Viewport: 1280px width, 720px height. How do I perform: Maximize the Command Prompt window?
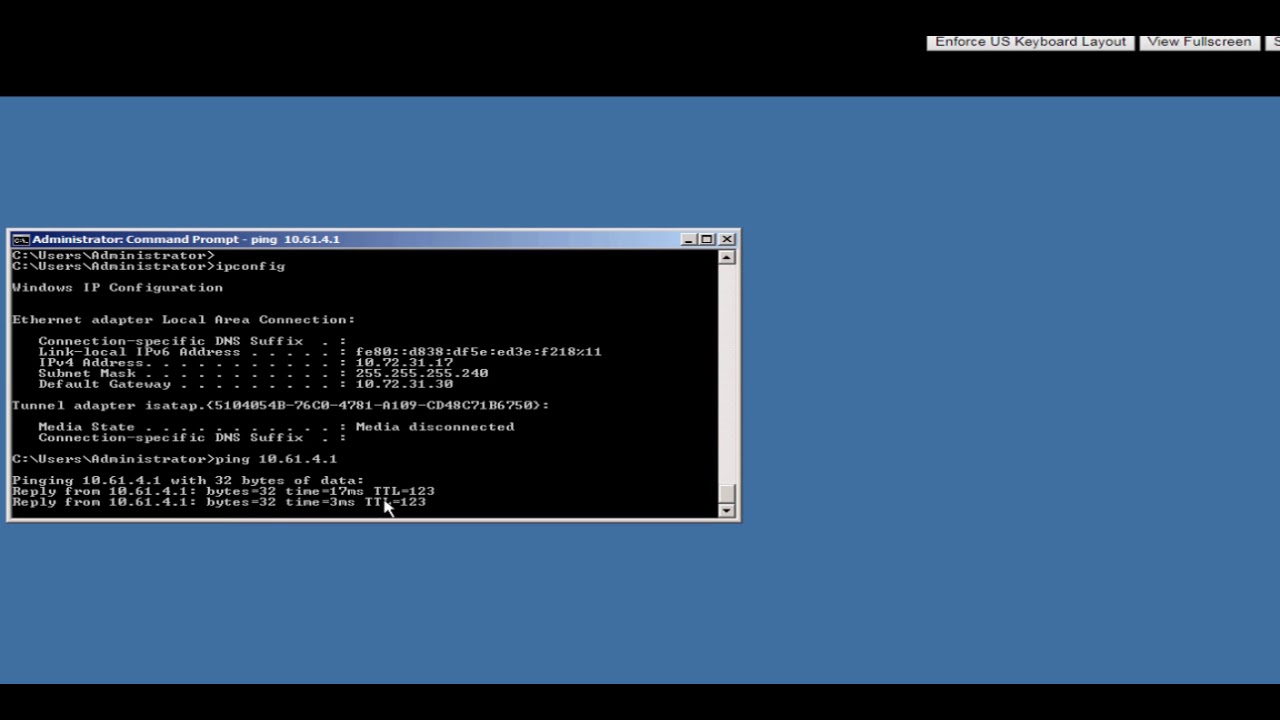(x=707, y=240)
